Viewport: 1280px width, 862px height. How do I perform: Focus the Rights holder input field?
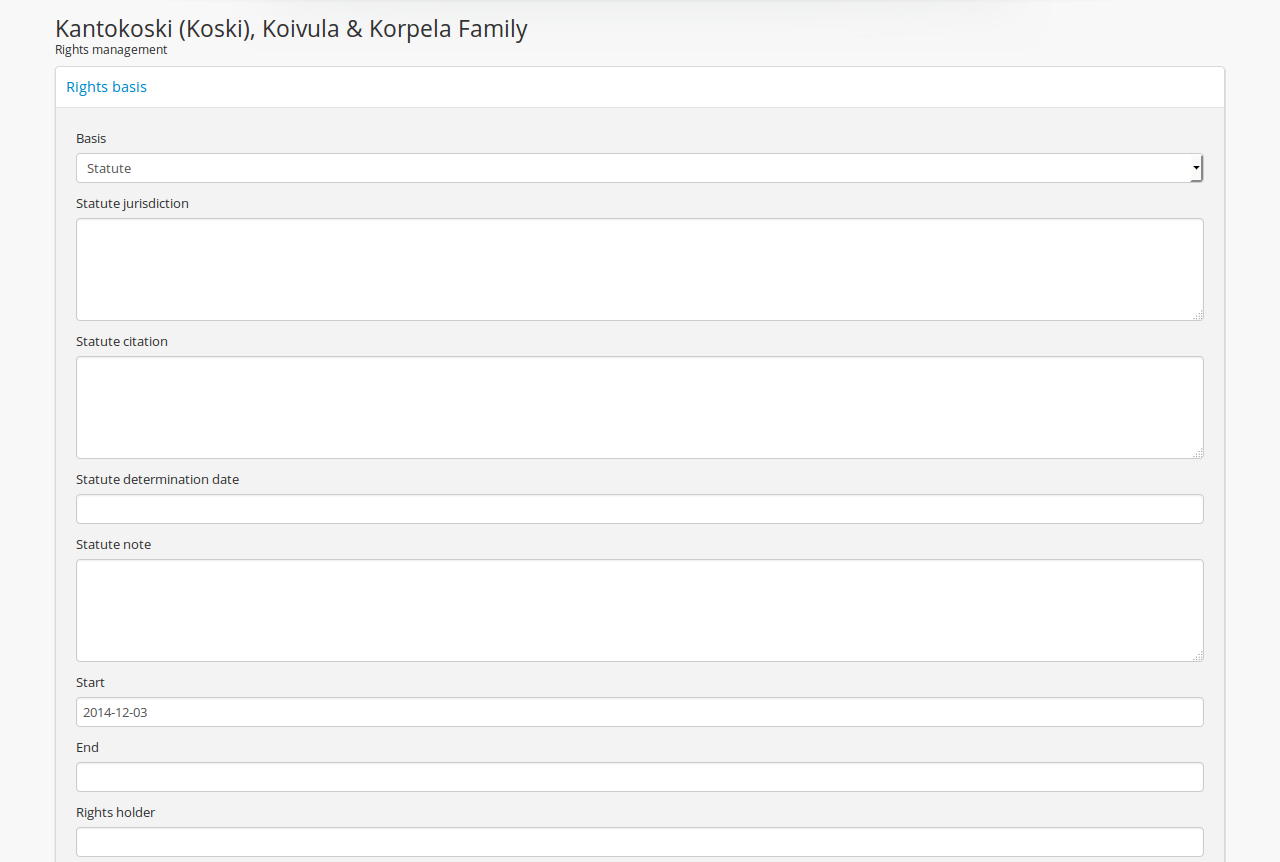click(639, 842)
